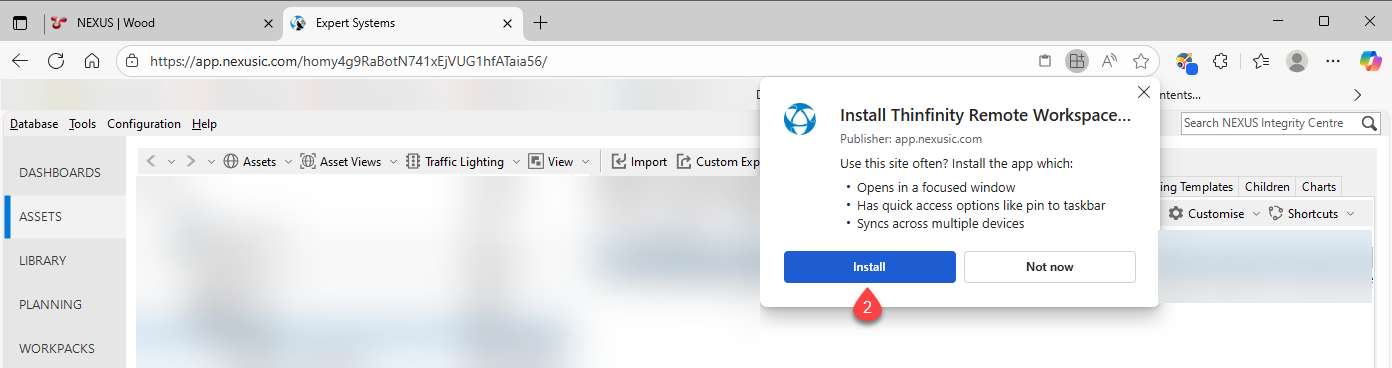Dismiss the popup with Not now
The width and height of the screenshot is (1392, 368).
coord(1050,267)
